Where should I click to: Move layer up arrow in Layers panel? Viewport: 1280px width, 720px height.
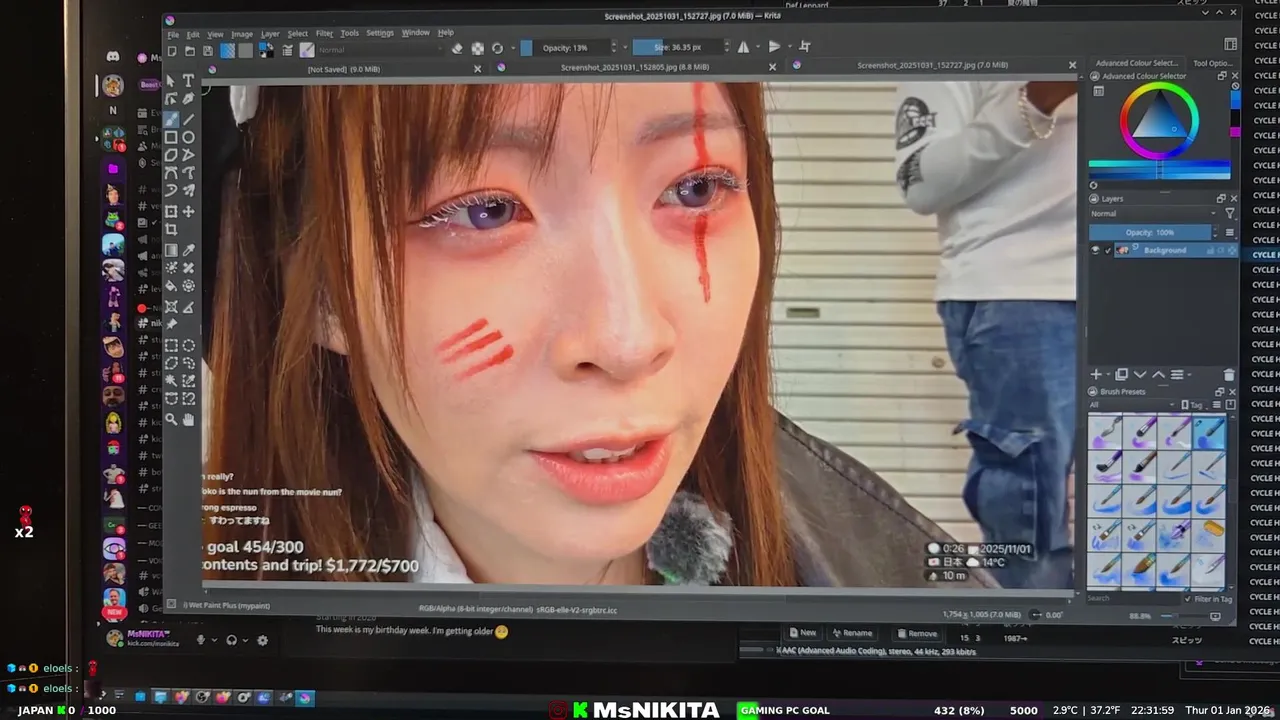[x=1158, y=375]
